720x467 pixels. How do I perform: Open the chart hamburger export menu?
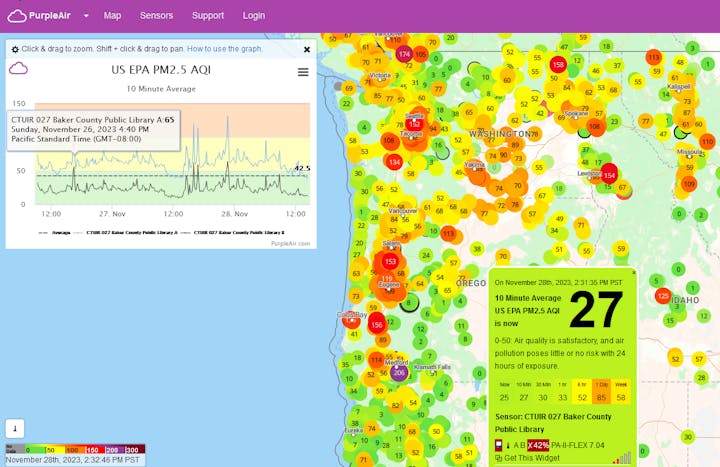click(302, 72)
